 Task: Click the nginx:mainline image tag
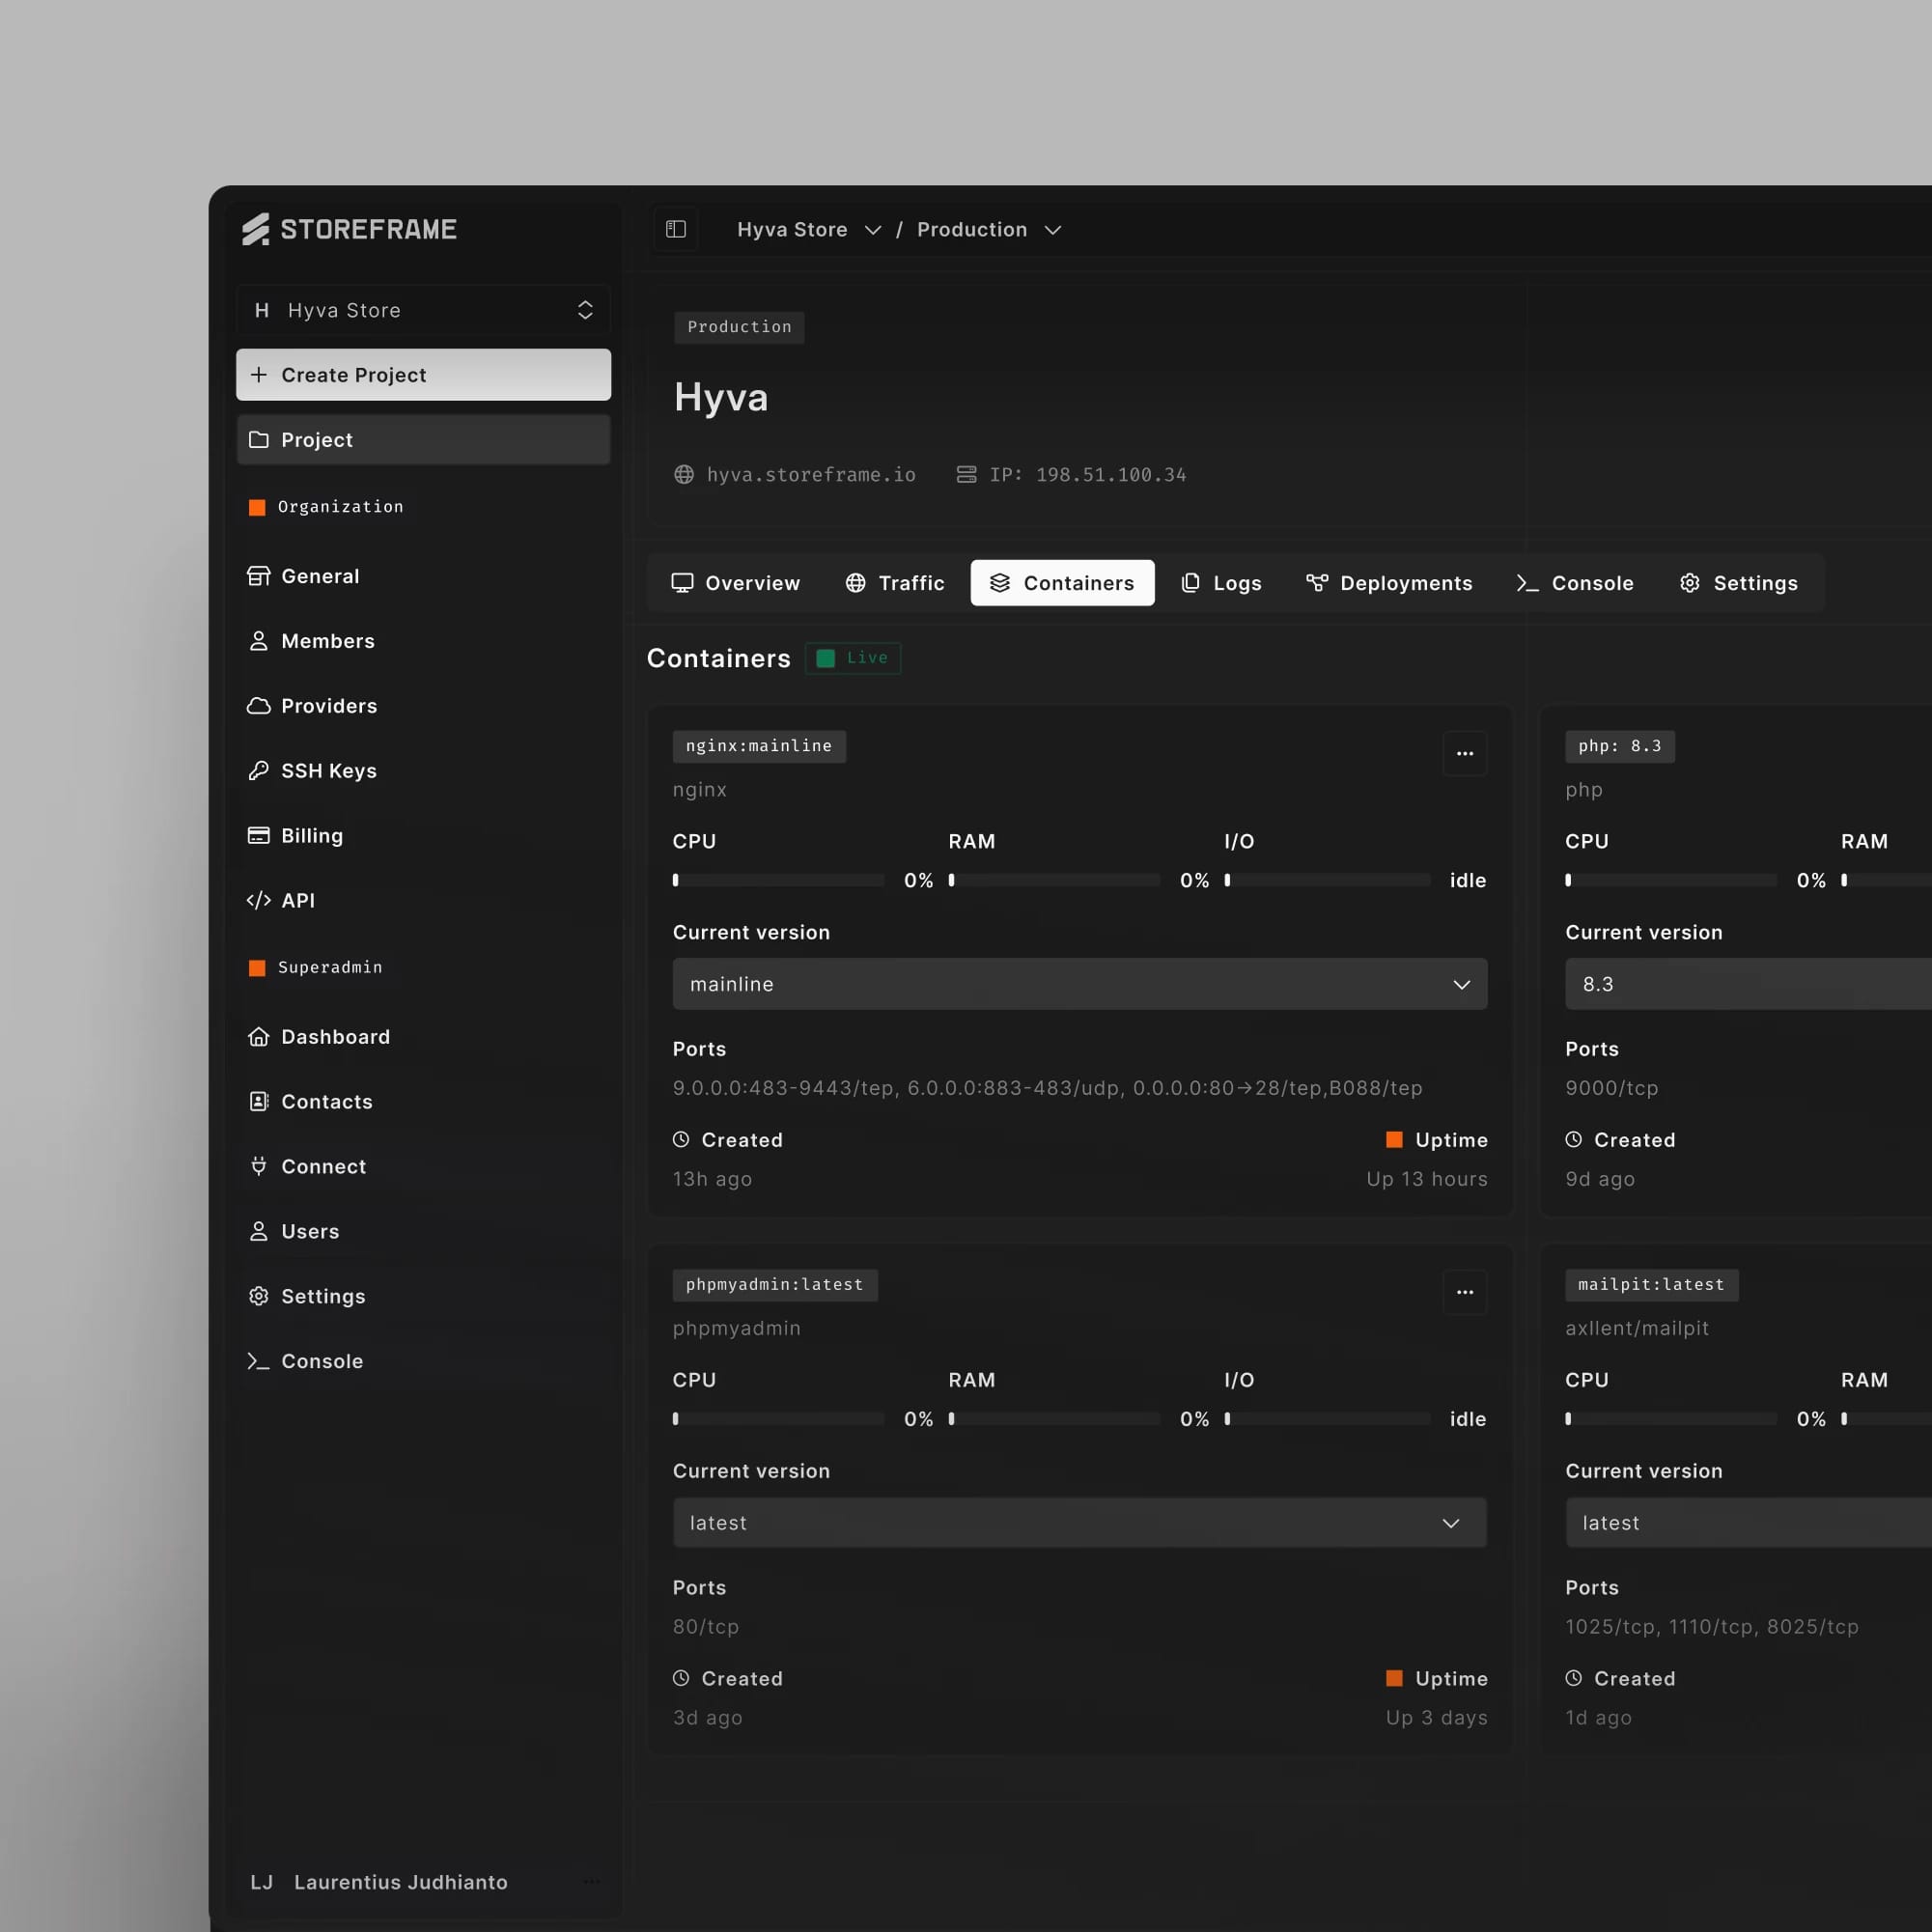pos(759,746)
